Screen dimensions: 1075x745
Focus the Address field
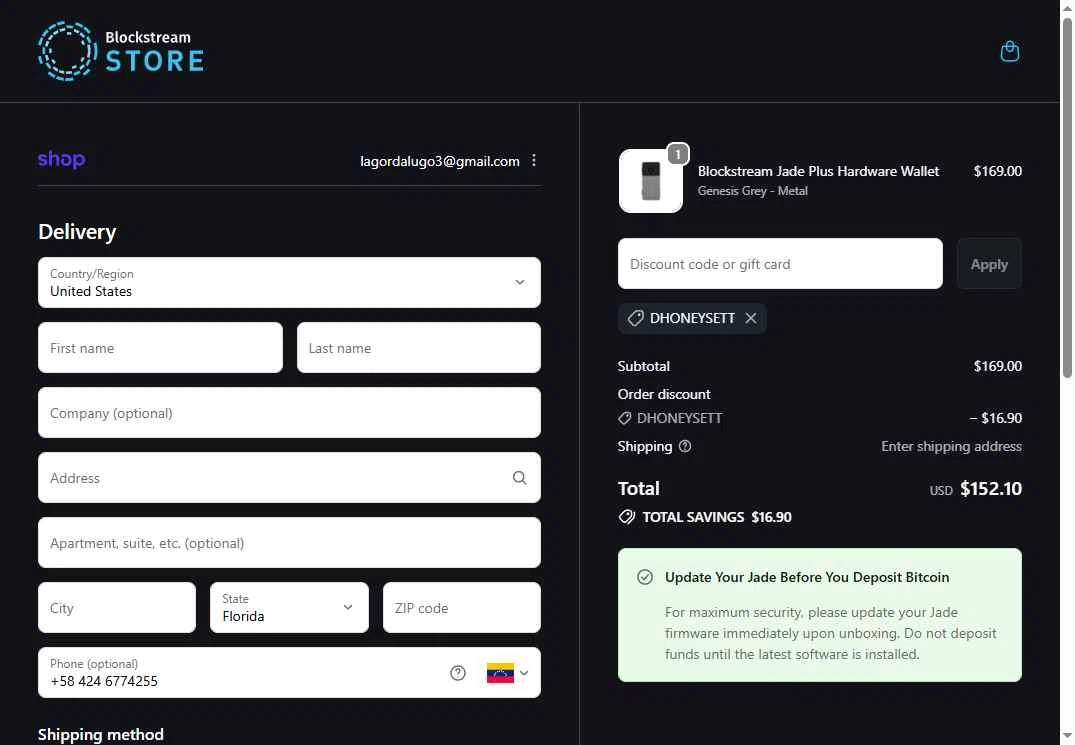pos(289,478)
